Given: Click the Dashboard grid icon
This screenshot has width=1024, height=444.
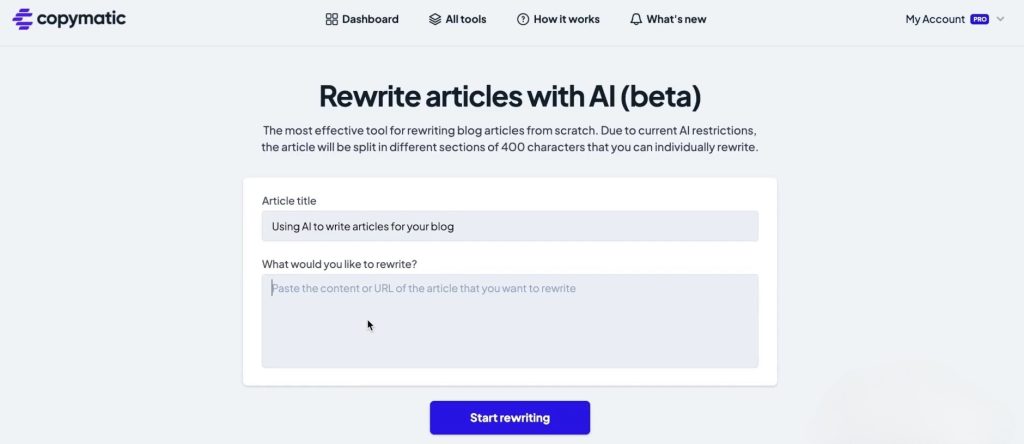Looking at the screenshot, I should [331, 20].
